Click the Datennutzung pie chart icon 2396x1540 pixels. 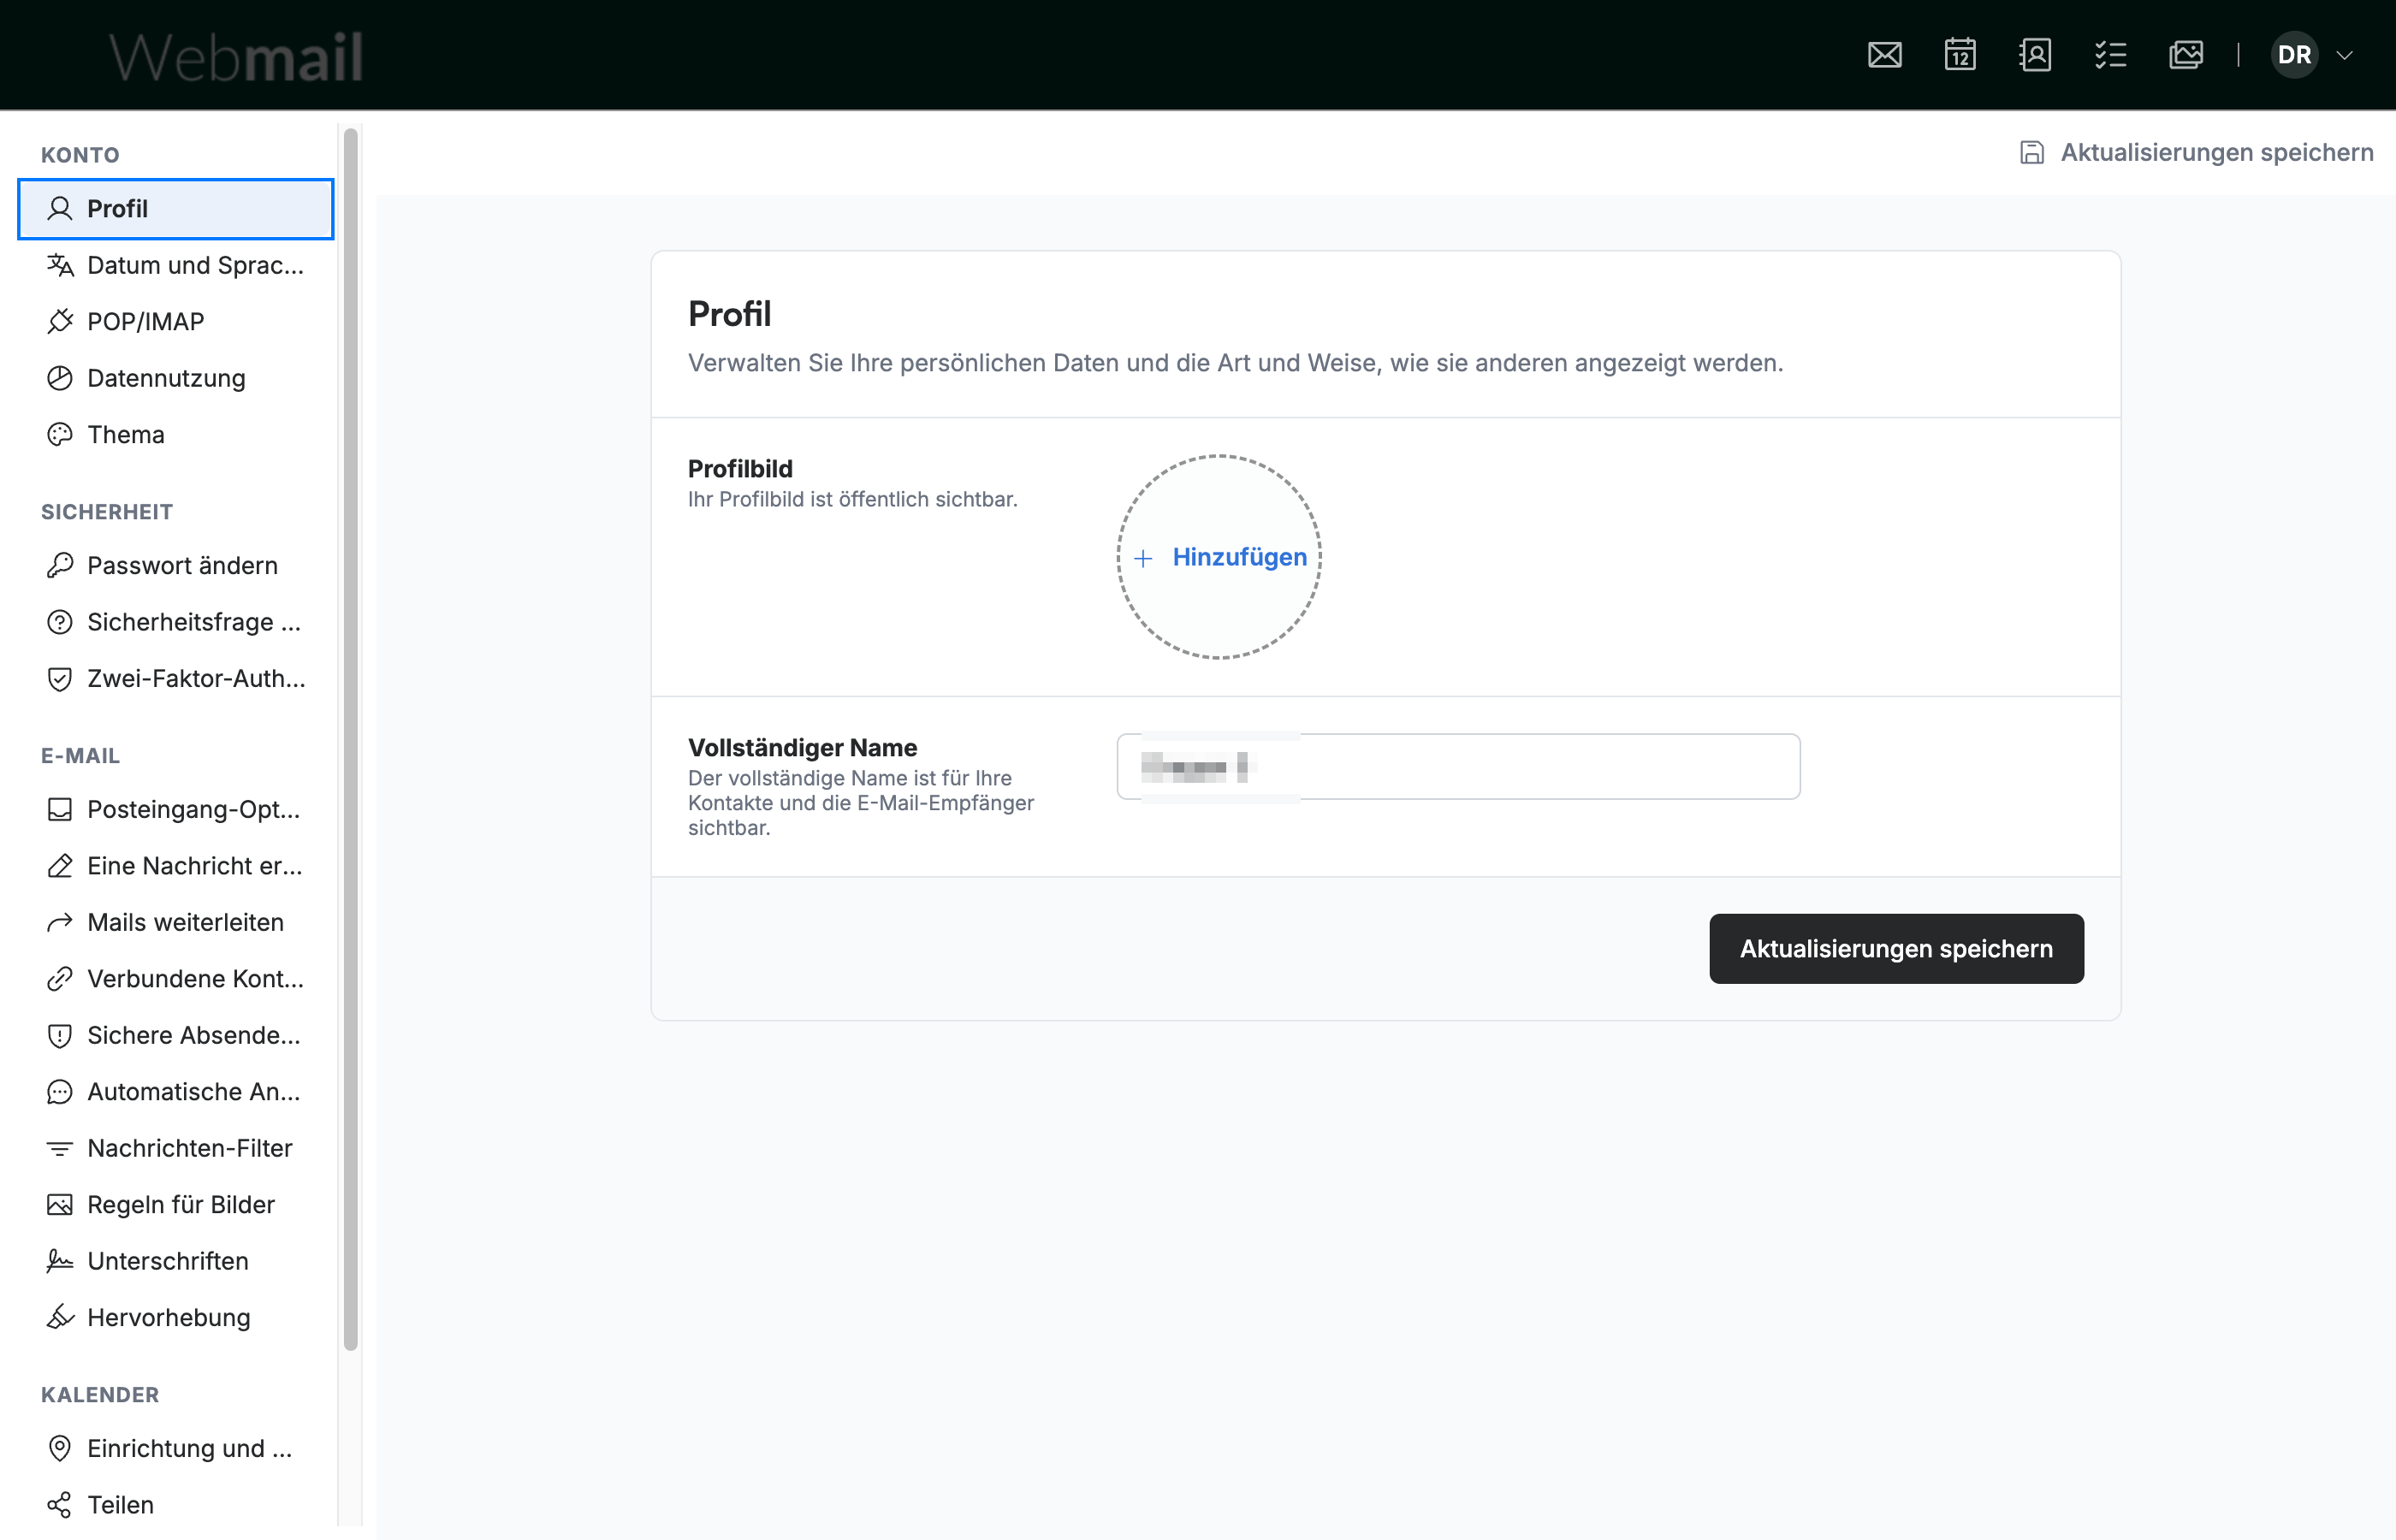60,378
